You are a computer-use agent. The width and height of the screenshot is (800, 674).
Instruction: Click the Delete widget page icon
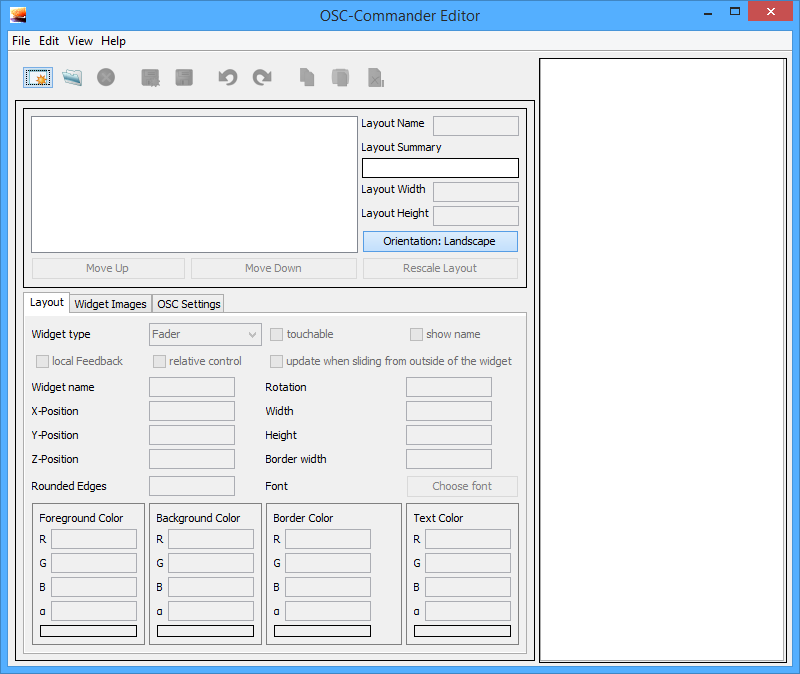click(376, 78)
